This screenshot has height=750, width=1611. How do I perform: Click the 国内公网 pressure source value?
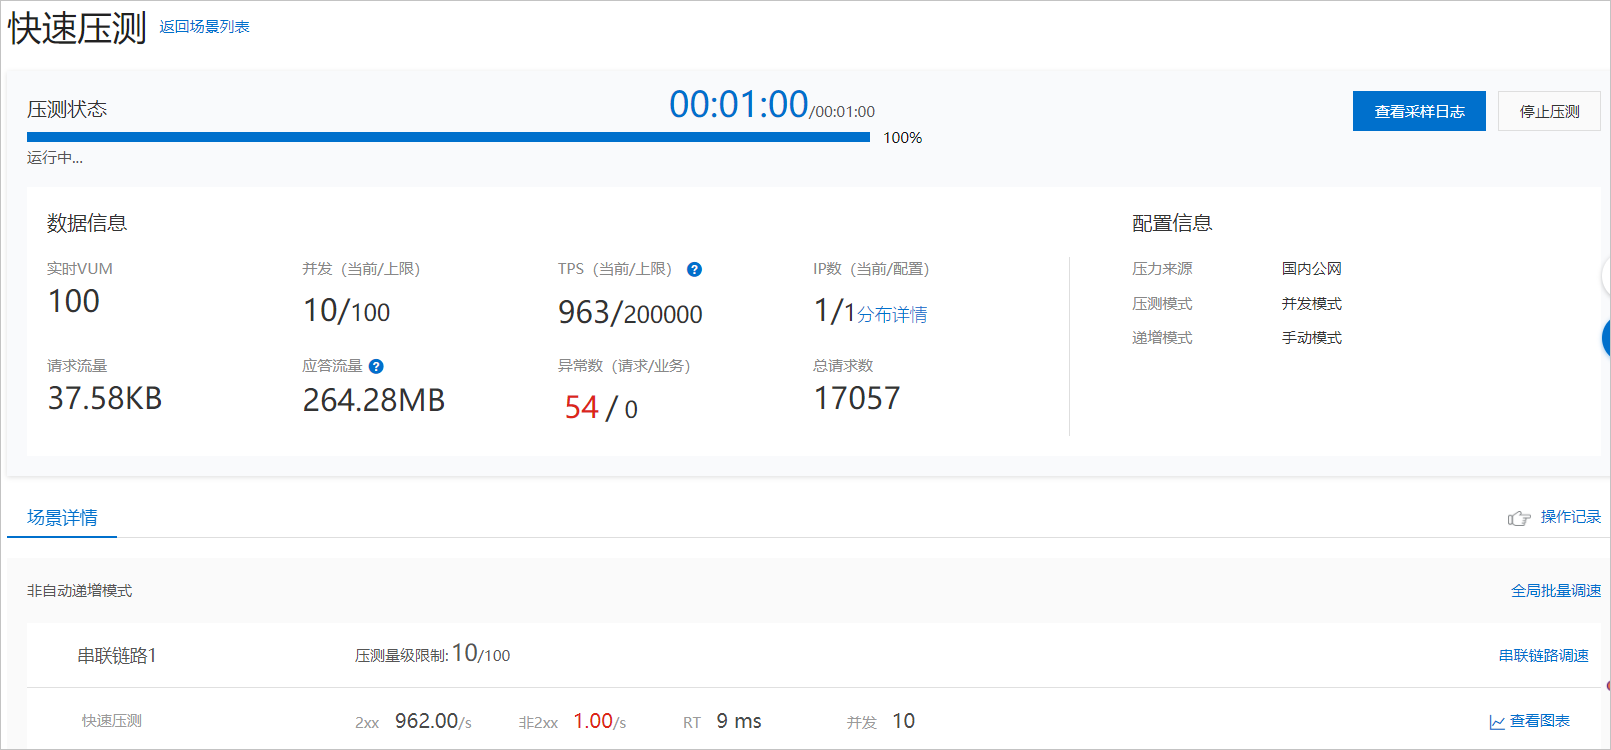(1312, 269)
